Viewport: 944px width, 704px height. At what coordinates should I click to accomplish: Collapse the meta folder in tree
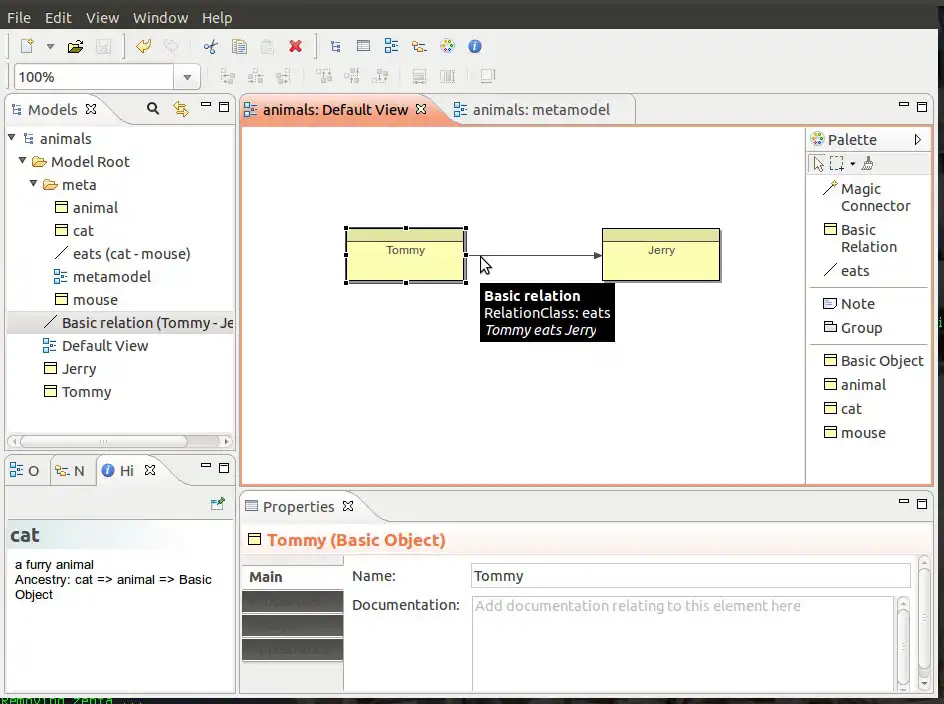point(34,184)
